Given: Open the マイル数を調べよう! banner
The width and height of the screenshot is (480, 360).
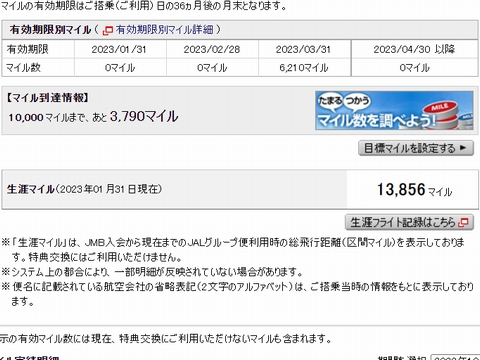Looking at the screenshot, I should pos(394,110).
